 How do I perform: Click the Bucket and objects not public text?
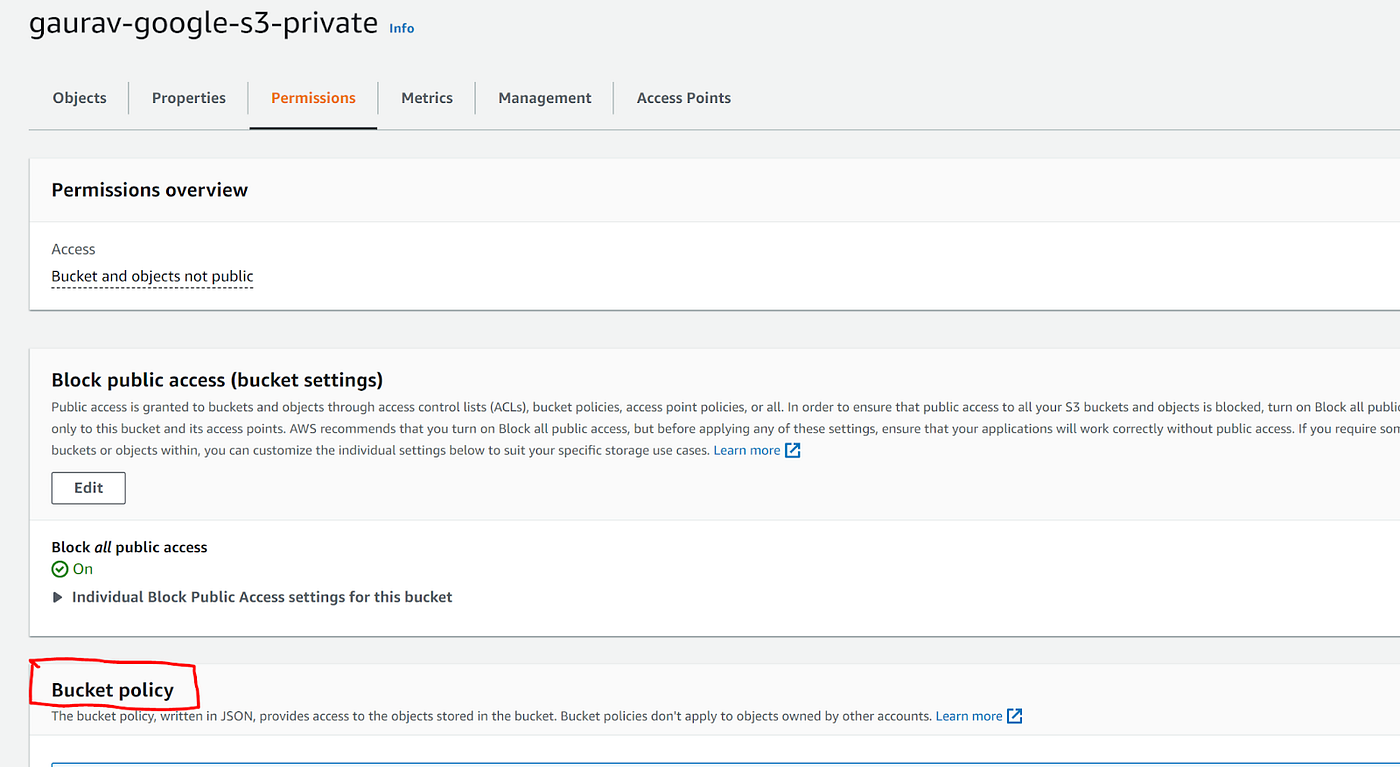coord(152,276)
